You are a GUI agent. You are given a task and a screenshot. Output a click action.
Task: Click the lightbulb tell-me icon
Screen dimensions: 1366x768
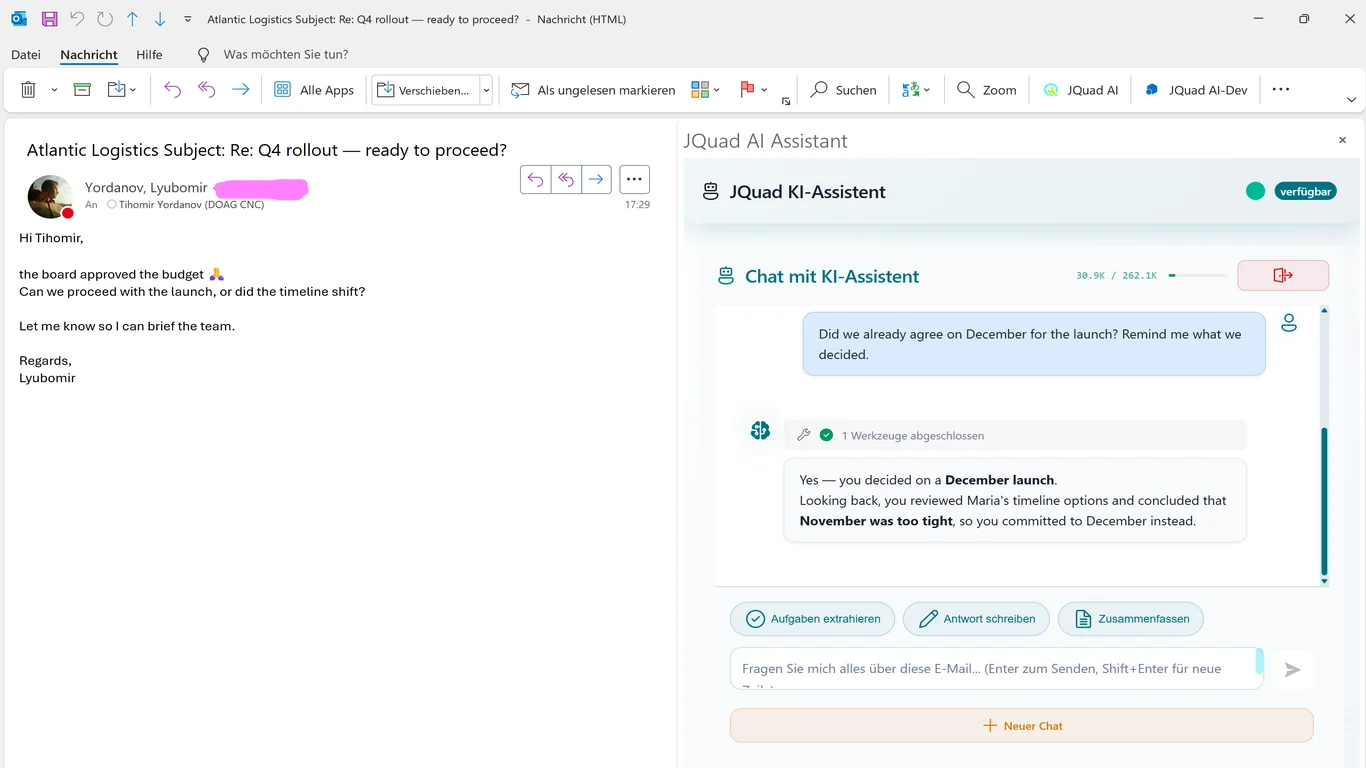[x=204, y=55]
